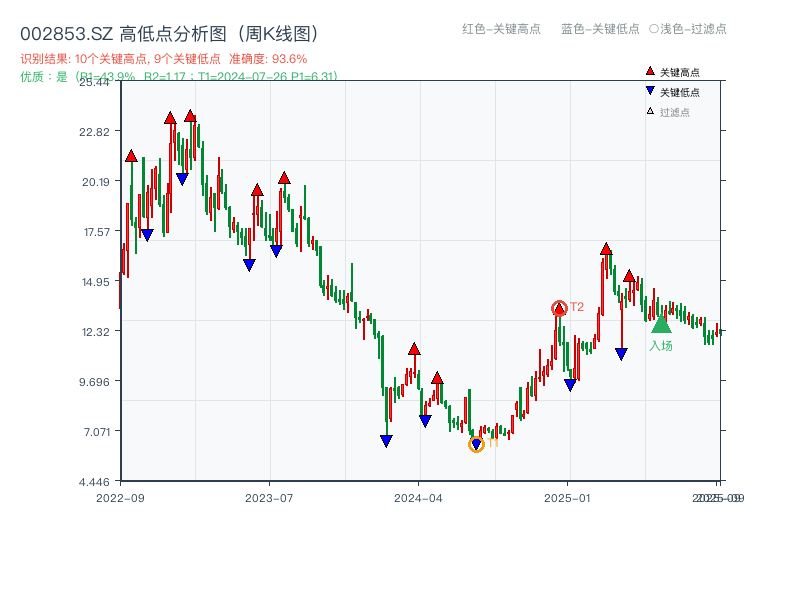Click the red triangle atop the mid-2023 rebound
800x600 pixels.
click(x=285, y=176)
